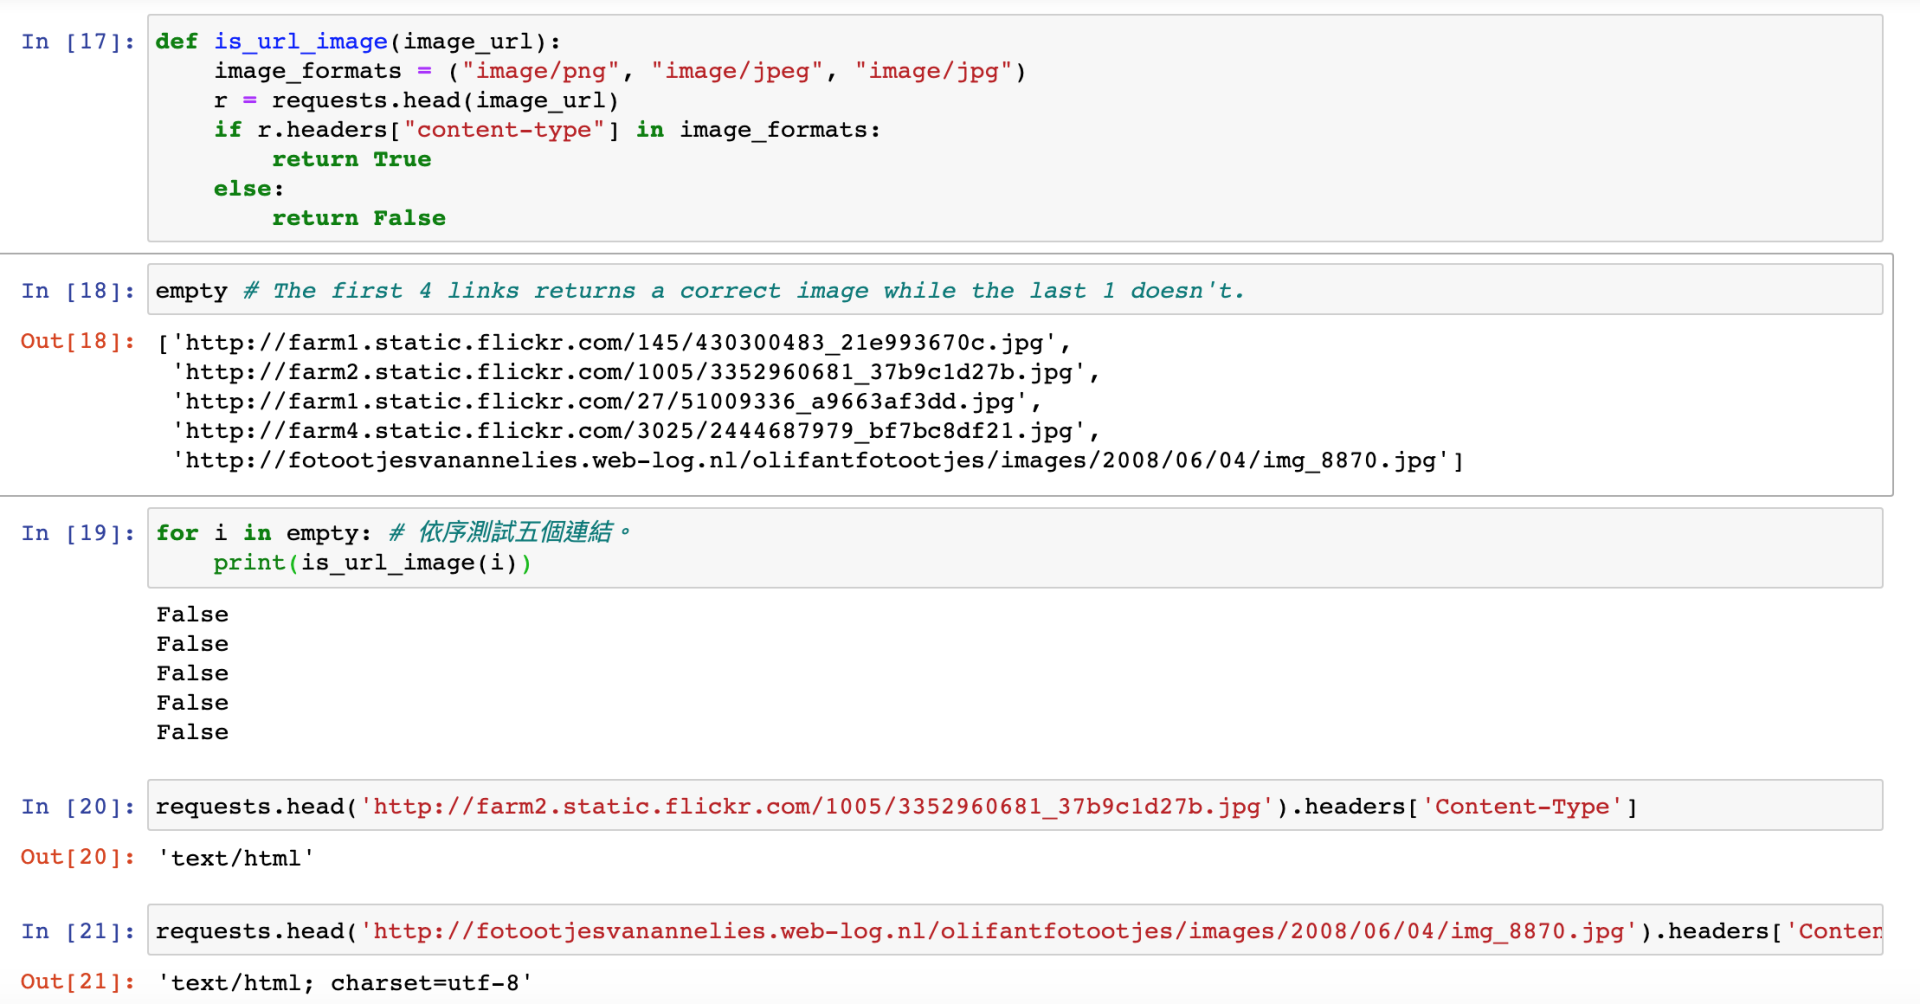This screenshot has width=1920, height=1004.
Task: Click the last False in the output
Action: 192,733
